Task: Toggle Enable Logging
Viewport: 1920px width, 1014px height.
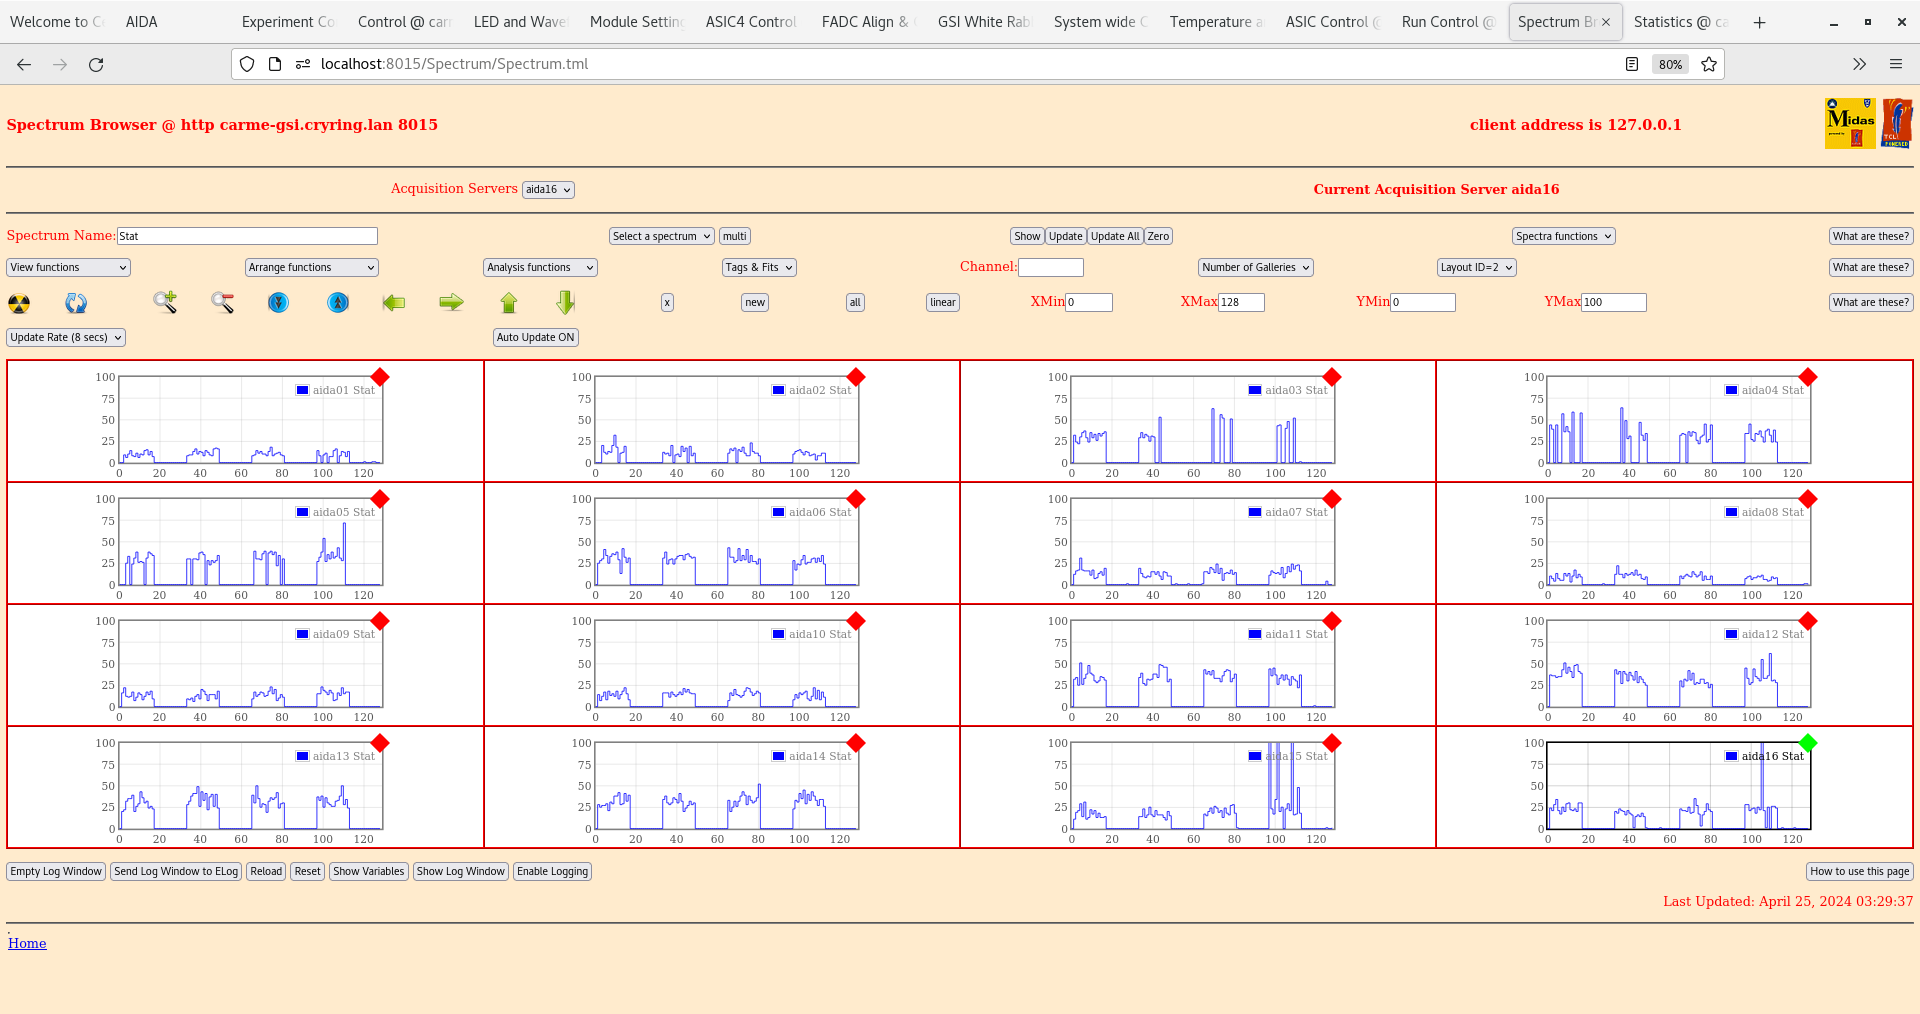Action: [552, 872]
